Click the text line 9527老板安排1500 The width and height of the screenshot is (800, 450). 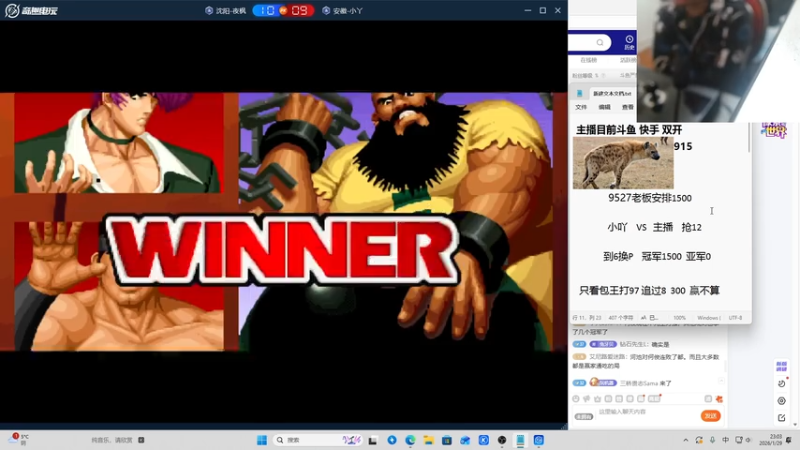click(649, 198)
